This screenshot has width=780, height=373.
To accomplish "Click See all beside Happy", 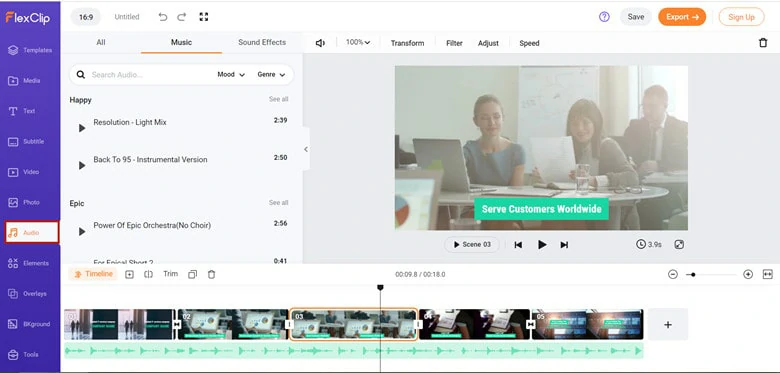I will (x=279, y=99).
